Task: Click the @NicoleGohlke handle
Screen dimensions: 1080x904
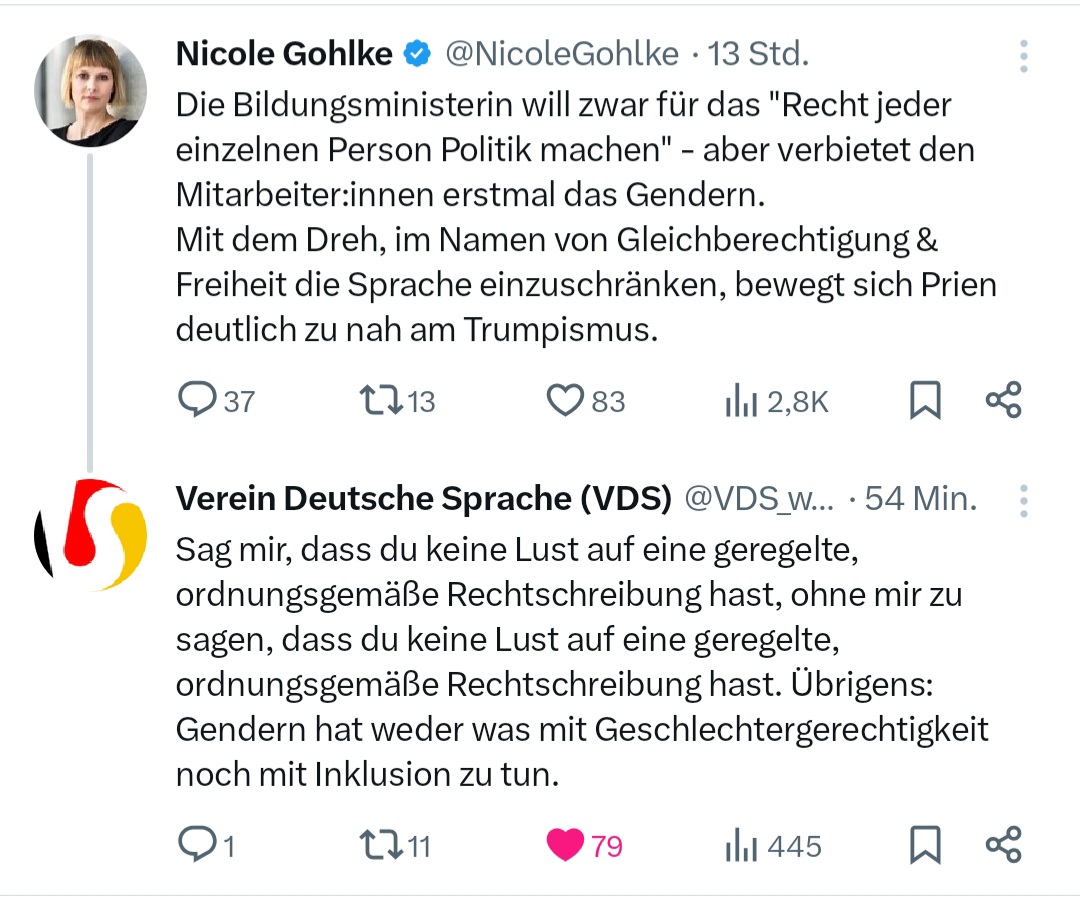Action: pos(561,54)
